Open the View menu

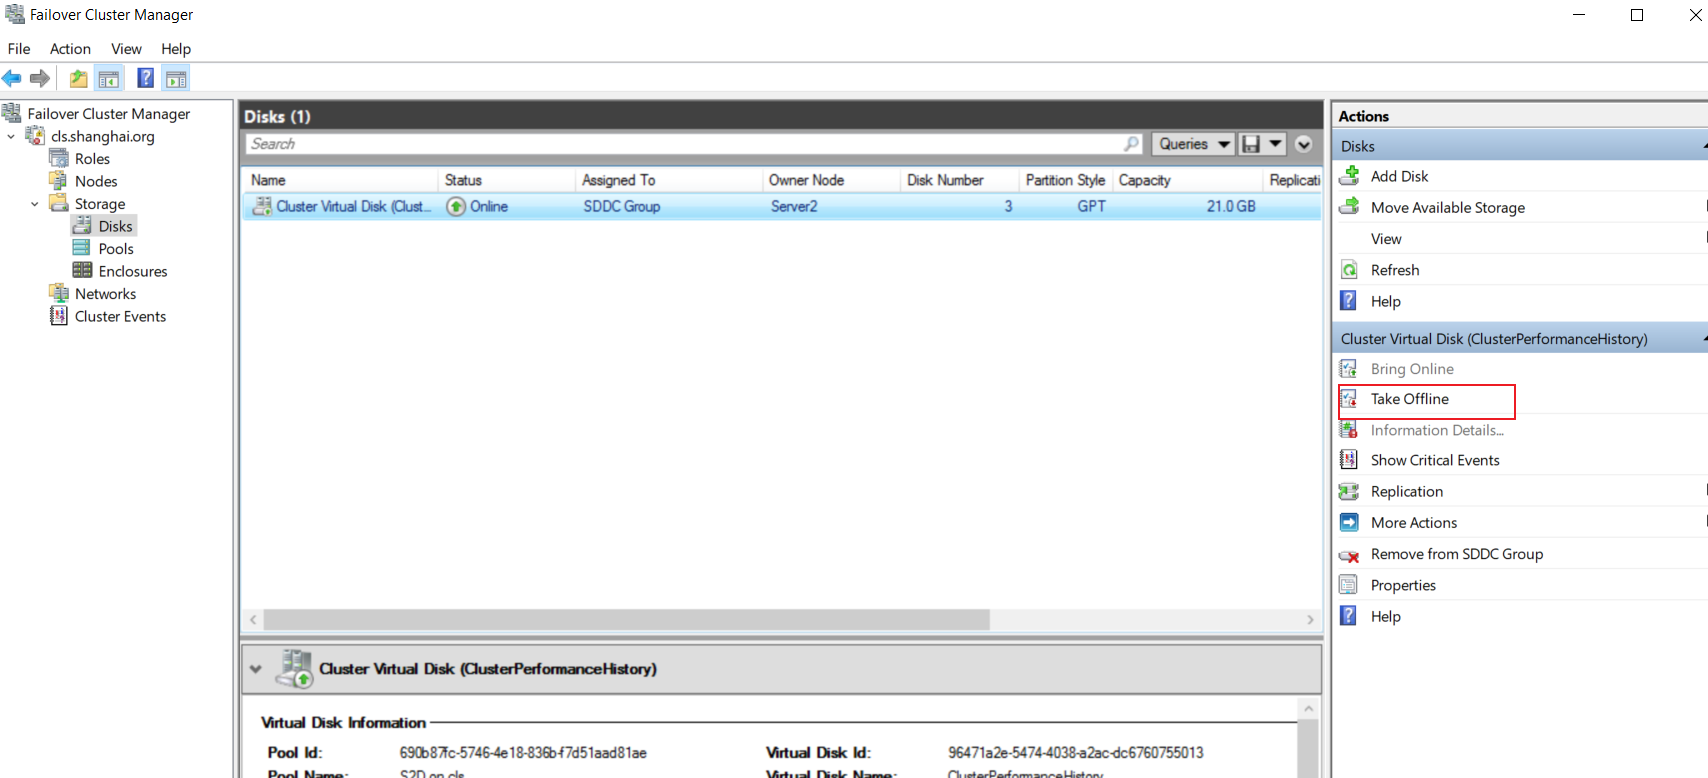(126, 49)
